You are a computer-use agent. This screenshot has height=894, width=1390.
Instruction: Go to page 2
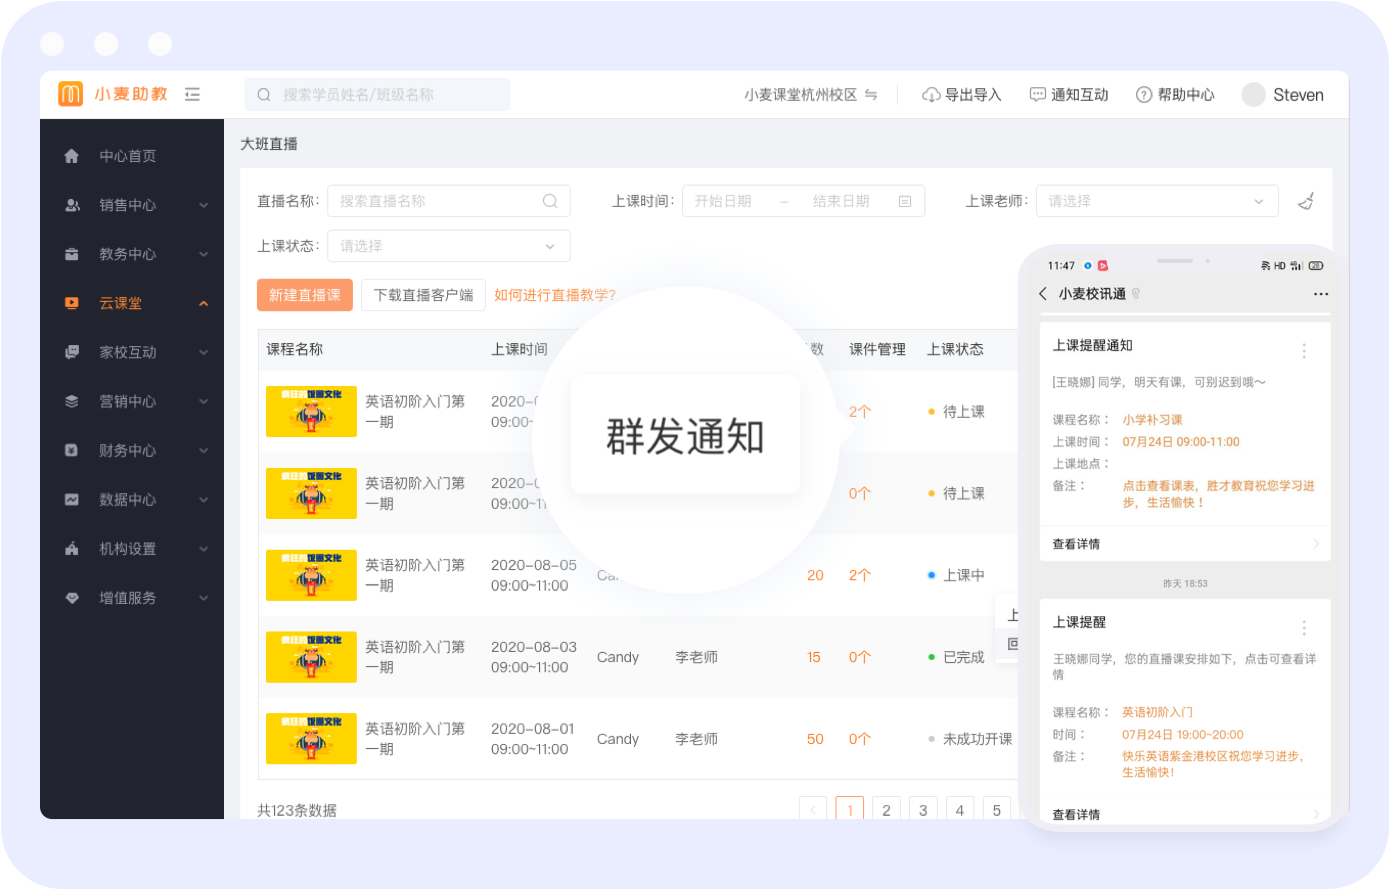[886, 810]
